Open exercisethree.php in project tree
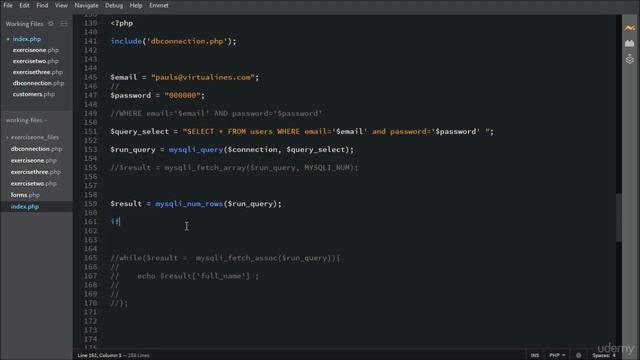The height and width of the screenshot is (360, 640). click(x=37, y=172)
